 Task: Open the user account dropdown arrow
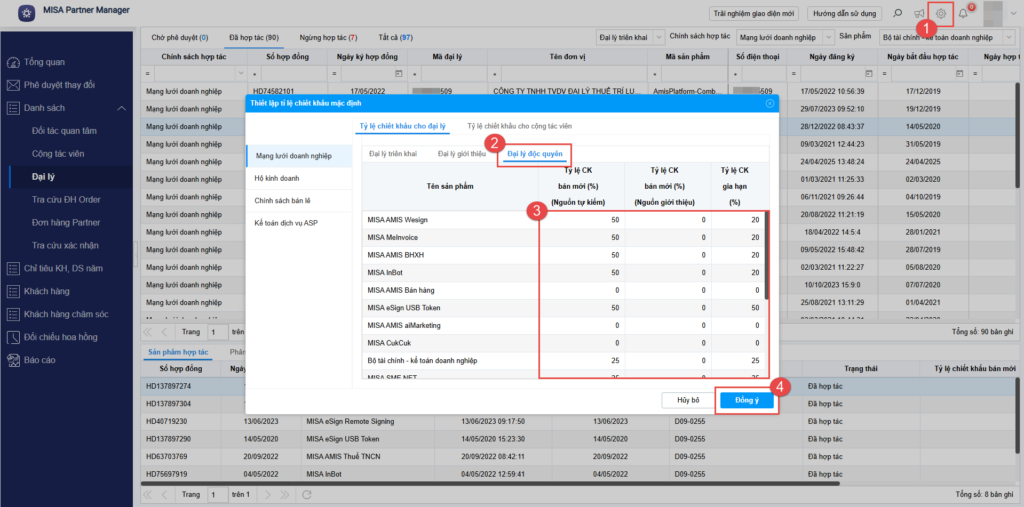1014,14
